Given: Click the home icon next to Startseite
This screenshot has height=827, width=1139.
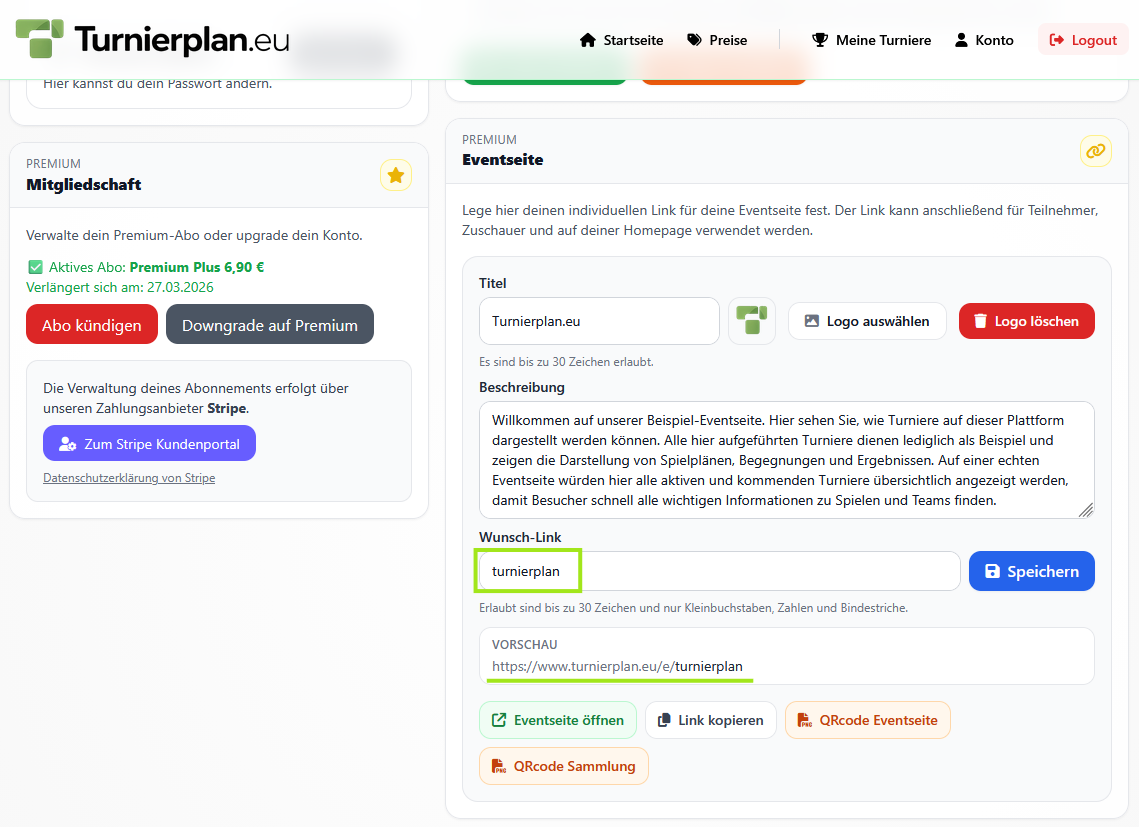Looking at the screenshot, I should click(x=587, y=39).
